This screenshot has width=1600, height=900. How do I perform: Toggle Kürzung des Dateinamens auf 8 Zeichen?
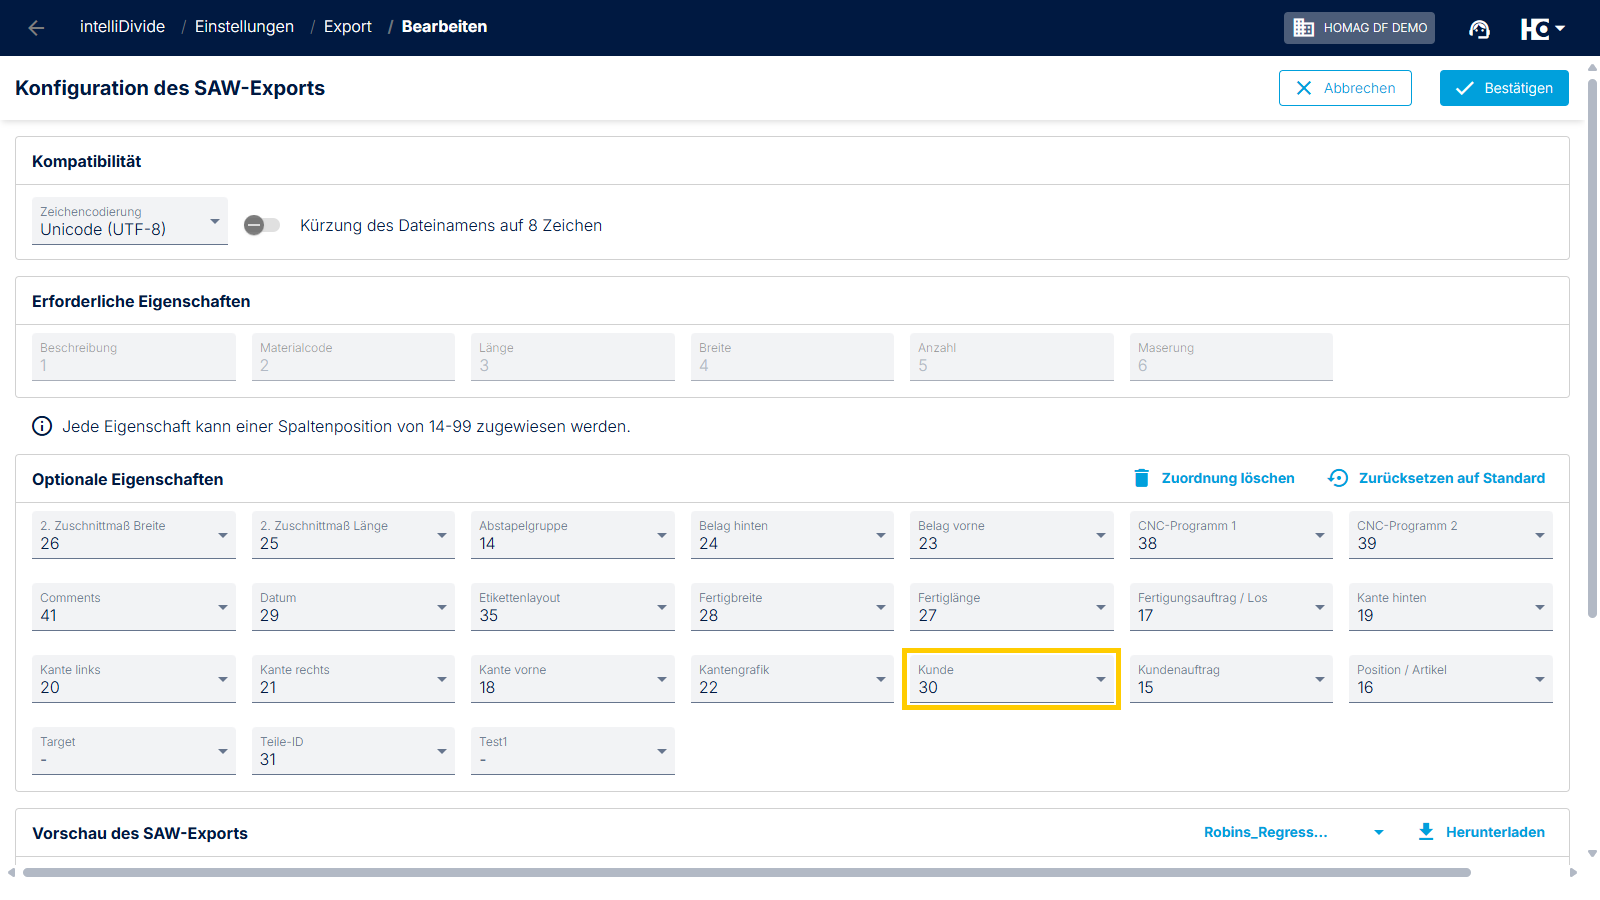[x=262, y=225]
